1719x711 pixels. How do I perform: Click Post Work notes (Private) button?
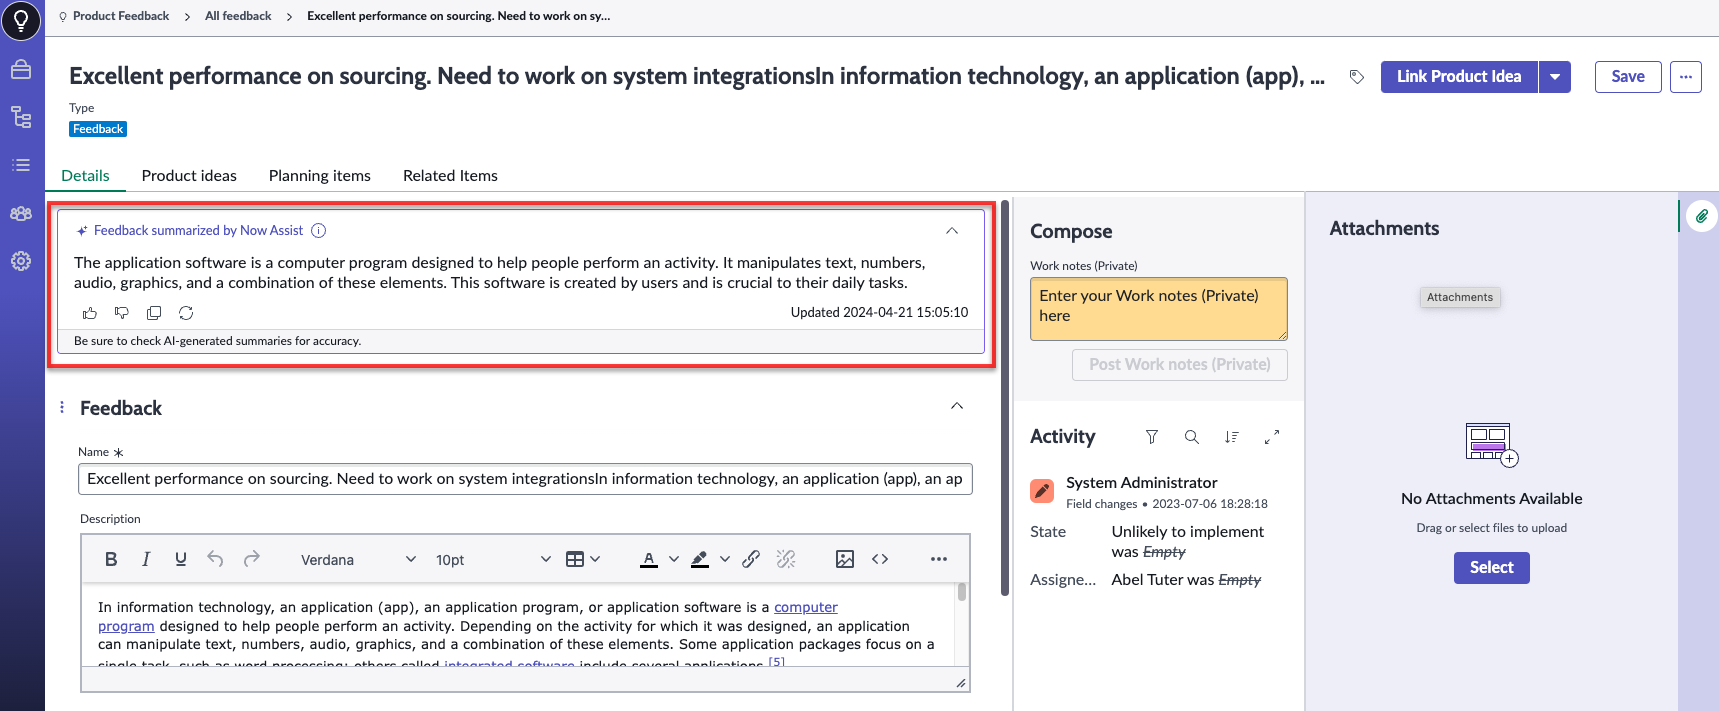point(1180,365)
